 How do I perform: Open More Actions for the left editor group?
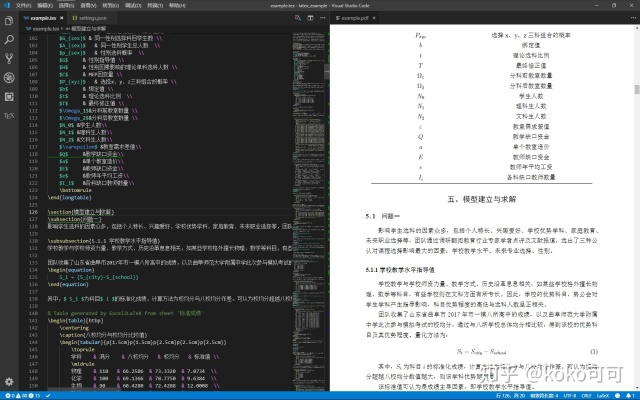323,18
